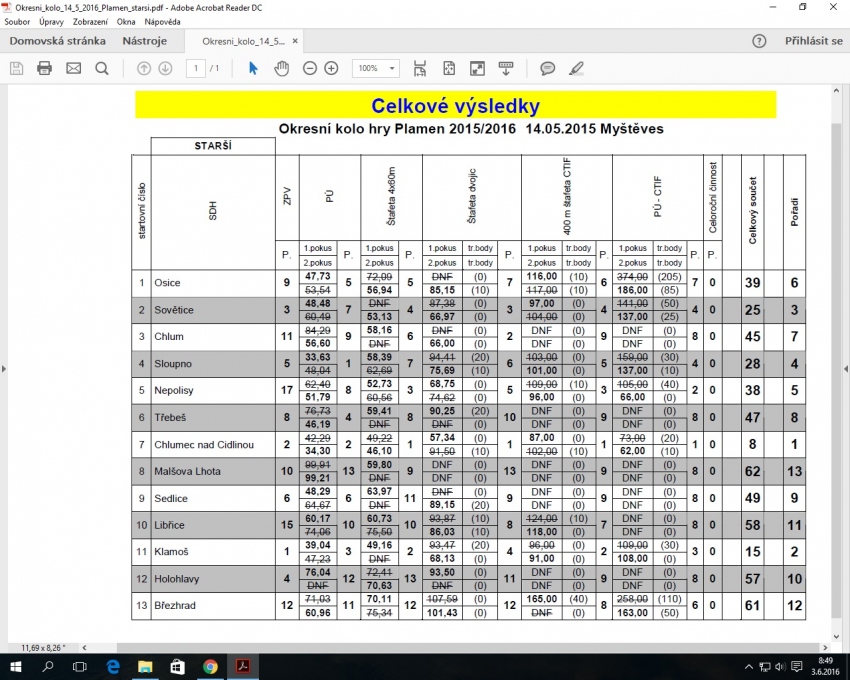Switch to Nástroje tab
The width and height of the screenshot is (850, 680).
[x=145, y=41]
